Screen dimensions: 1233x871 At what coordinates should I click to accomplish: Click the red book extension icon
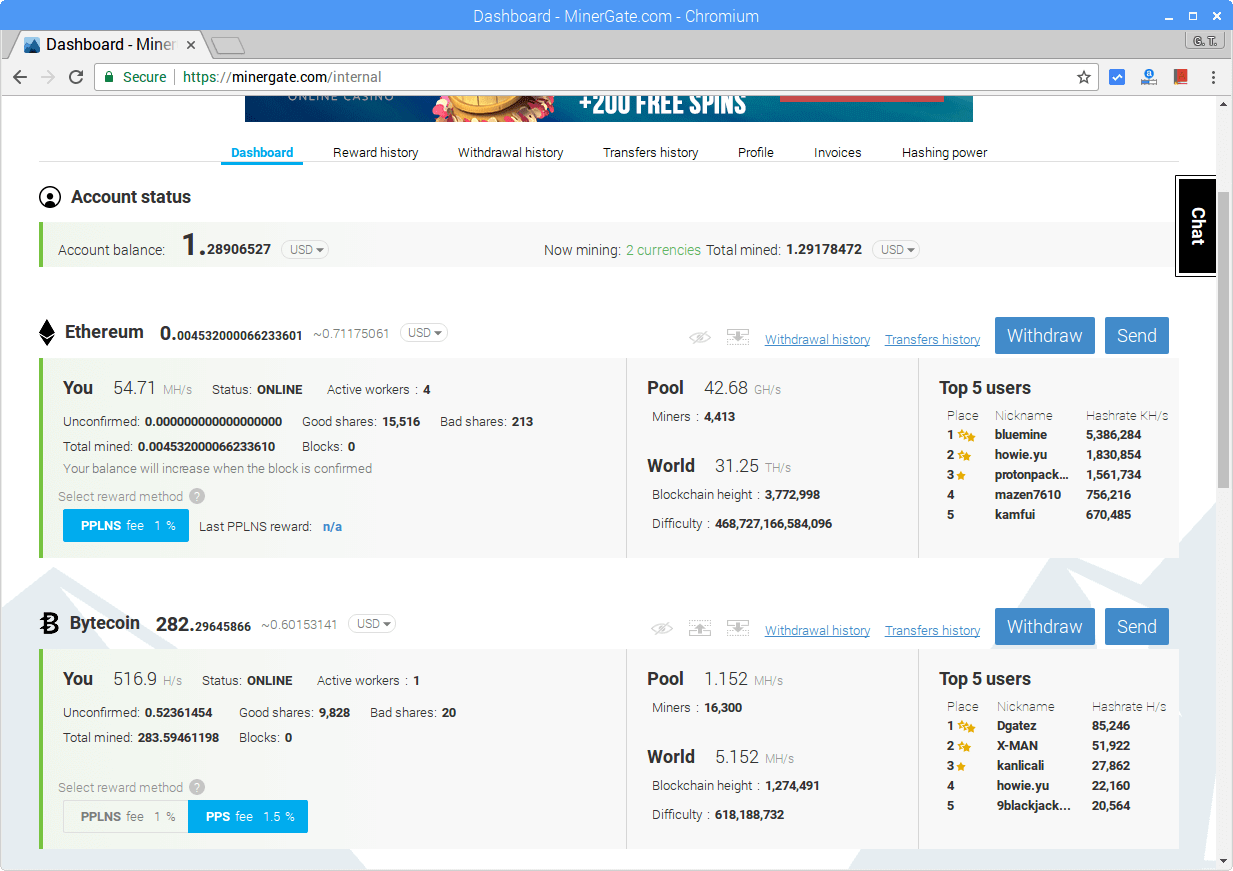(x=1180, y=77)
